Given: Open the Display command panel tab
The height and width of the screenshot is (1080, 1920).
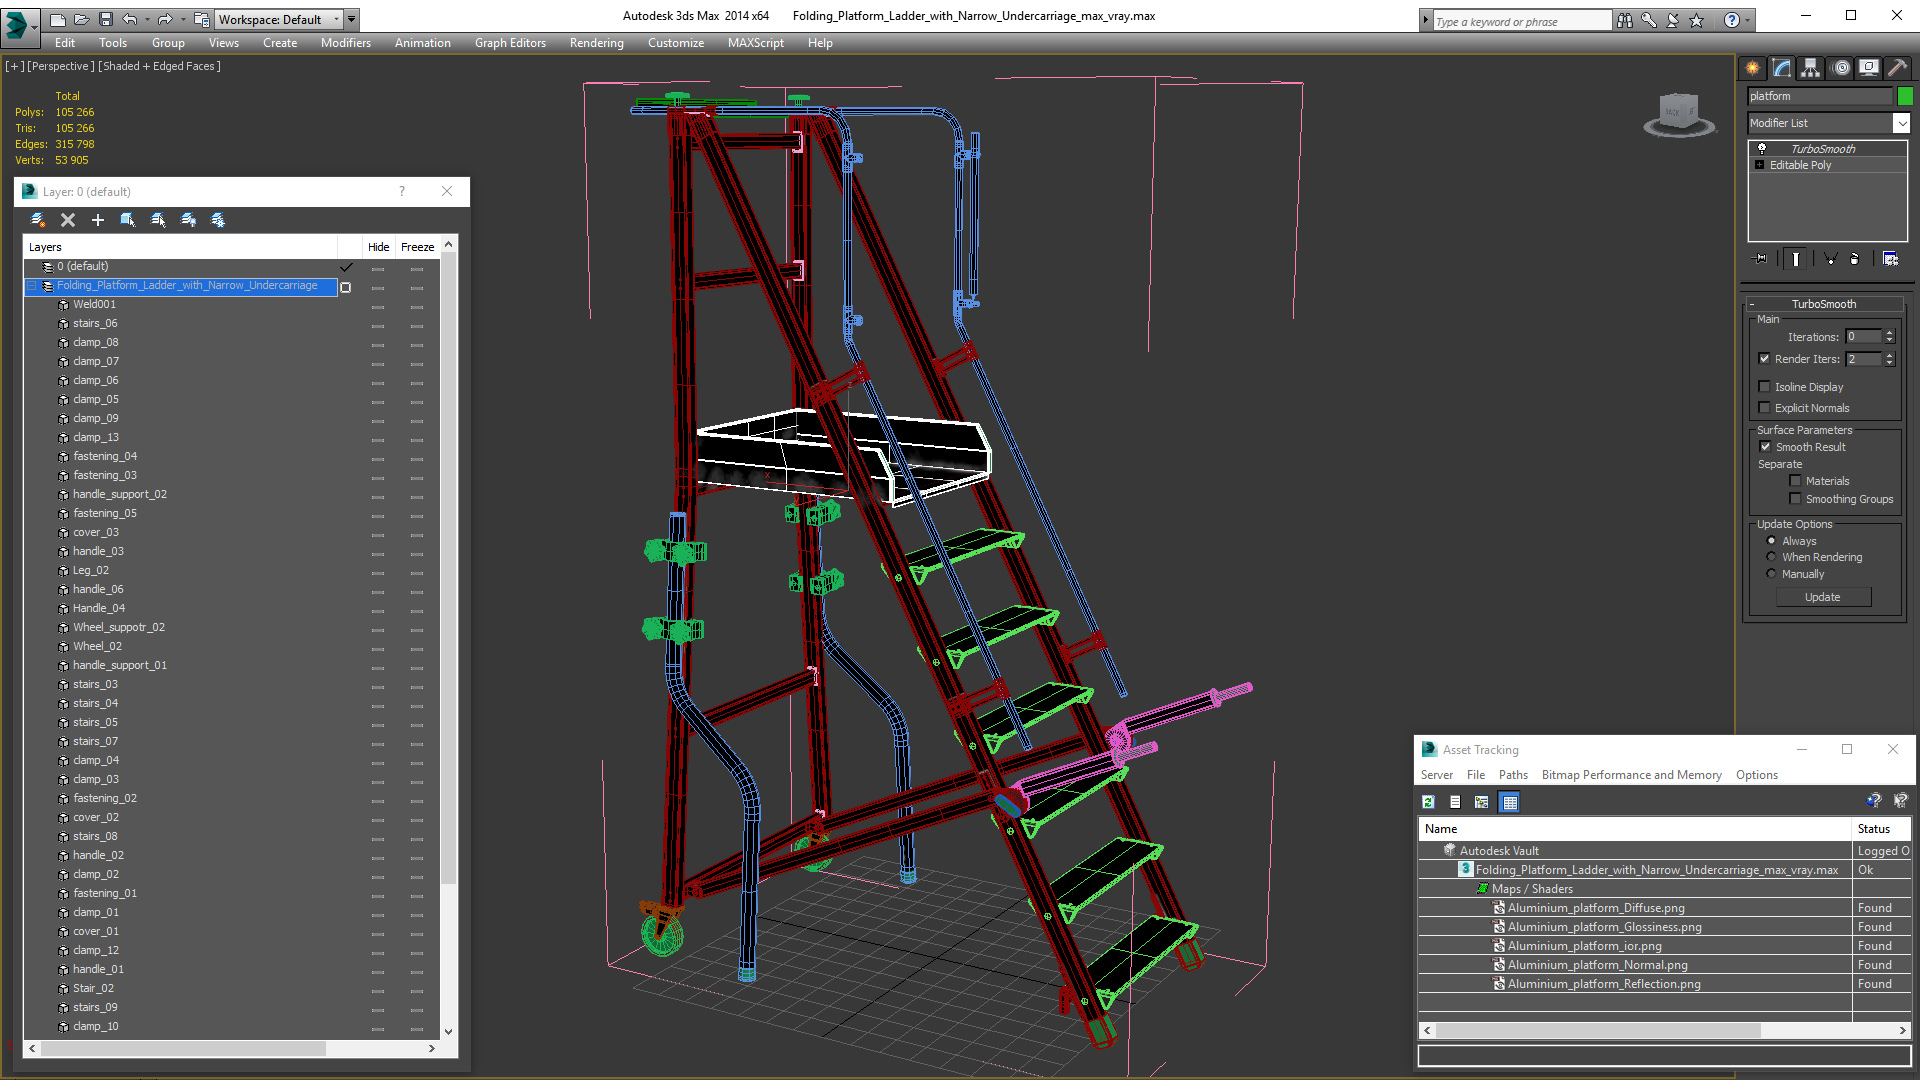Looking at the screenshot, I should 1868,68.
